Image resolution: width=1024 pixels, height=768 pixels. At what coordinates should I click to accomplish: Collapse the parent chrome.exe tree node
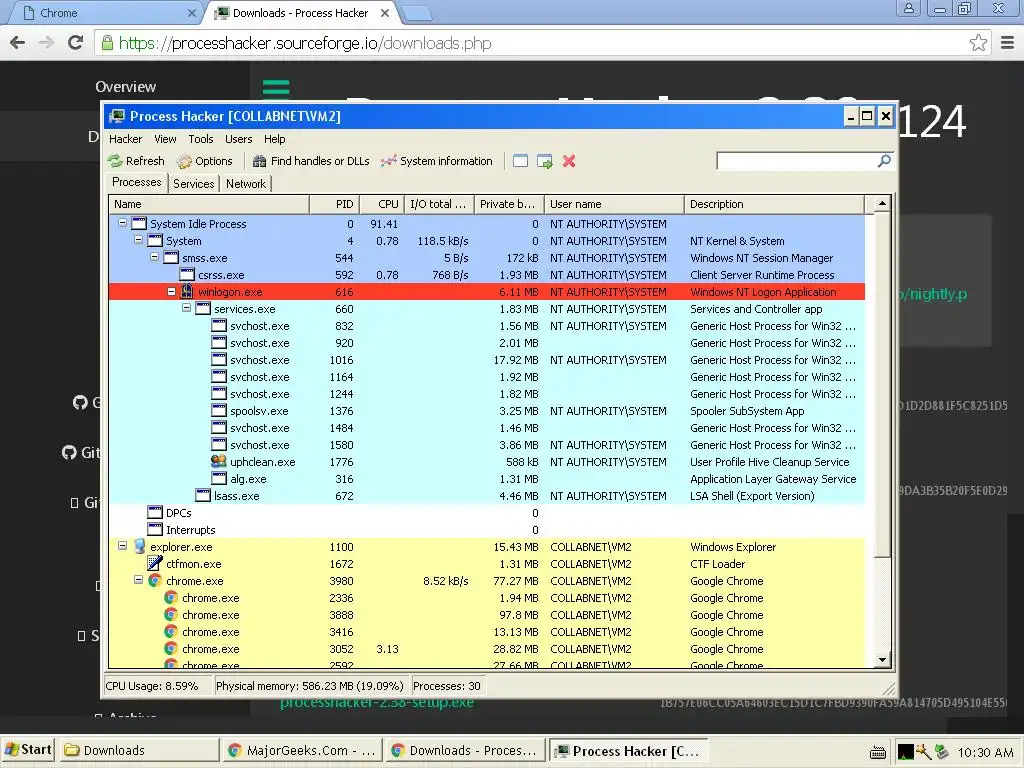point(138,579)
